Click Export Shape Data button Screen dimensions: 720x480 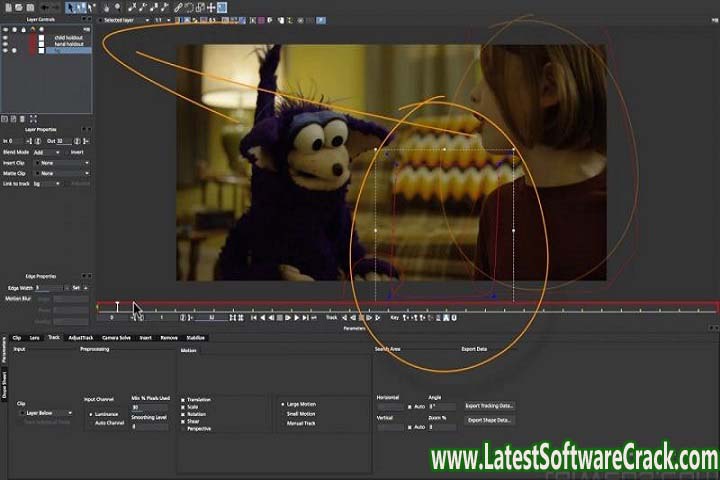pos(489,420)
